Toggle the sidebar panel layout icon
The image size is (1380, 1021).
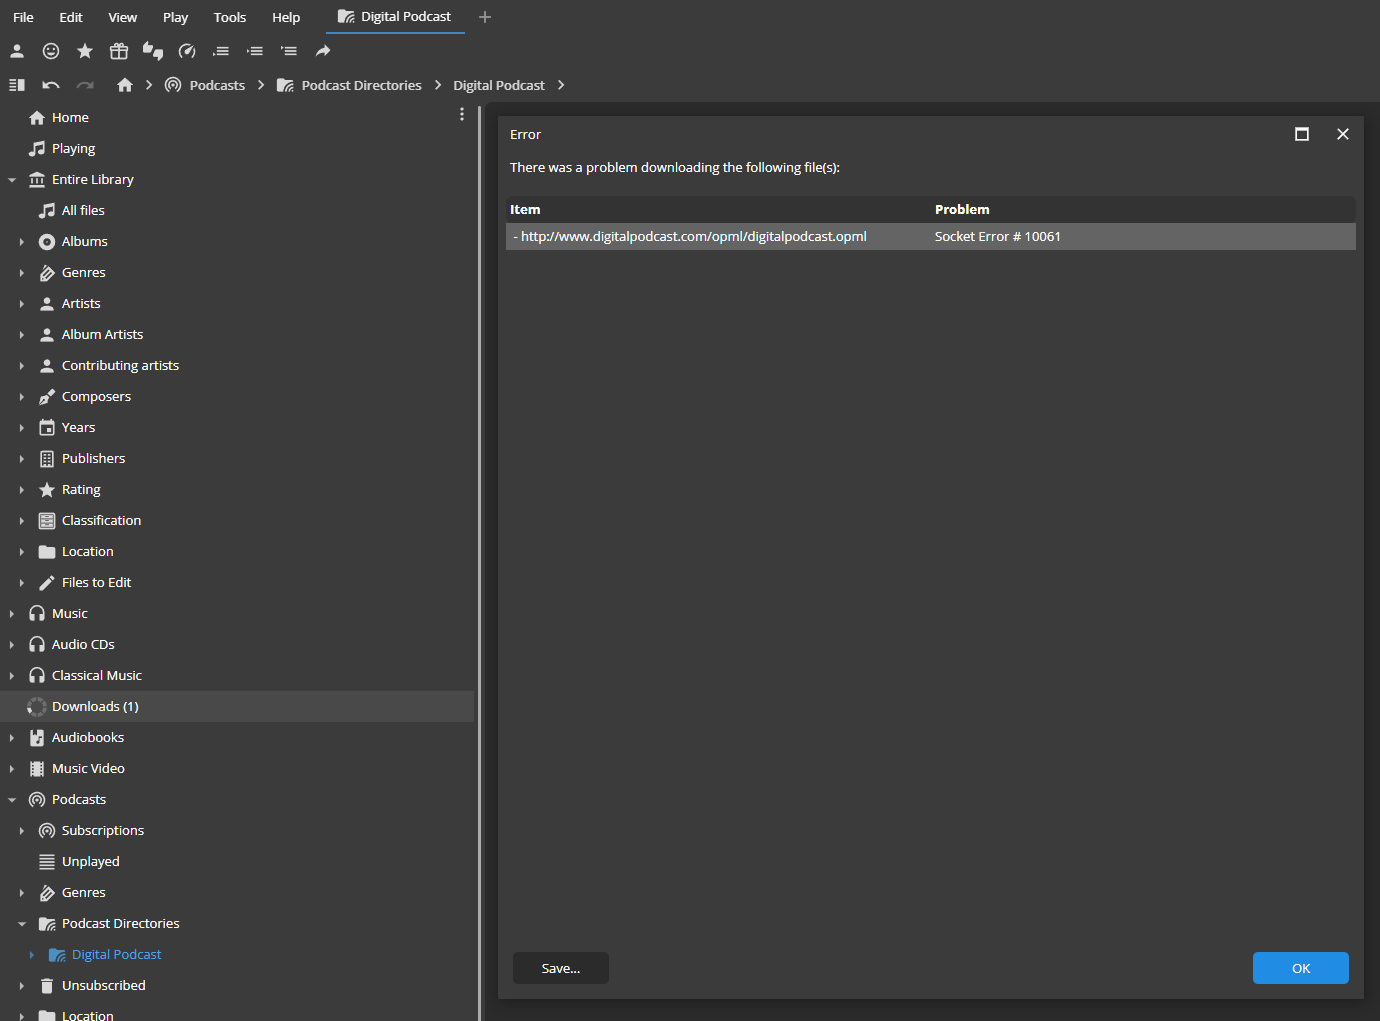tap(17, 85)
